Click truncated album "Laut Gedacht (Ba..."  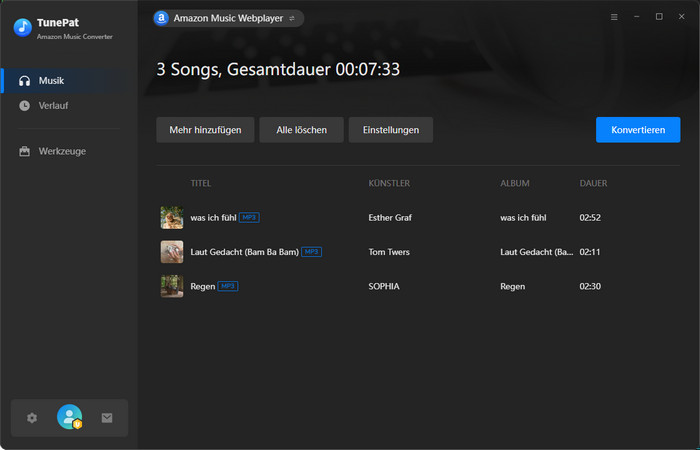pyautogui.click(x=537, y=252)
